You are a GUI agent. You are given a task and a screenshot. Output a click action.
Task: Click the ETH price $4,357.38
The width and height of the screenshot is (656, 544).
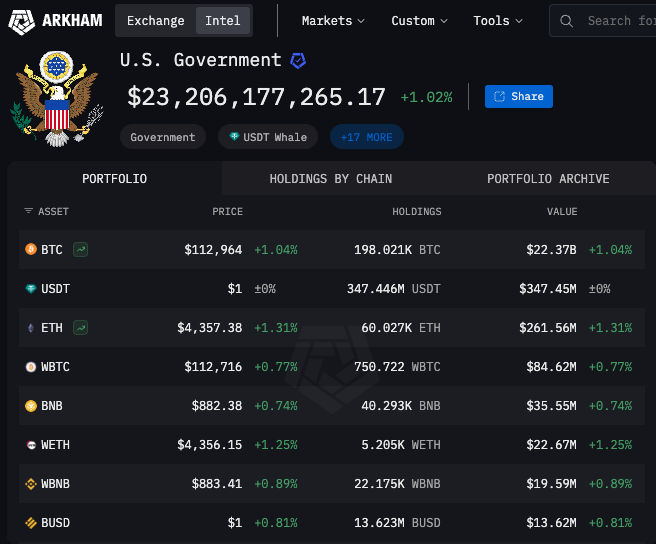coord(210,328)
